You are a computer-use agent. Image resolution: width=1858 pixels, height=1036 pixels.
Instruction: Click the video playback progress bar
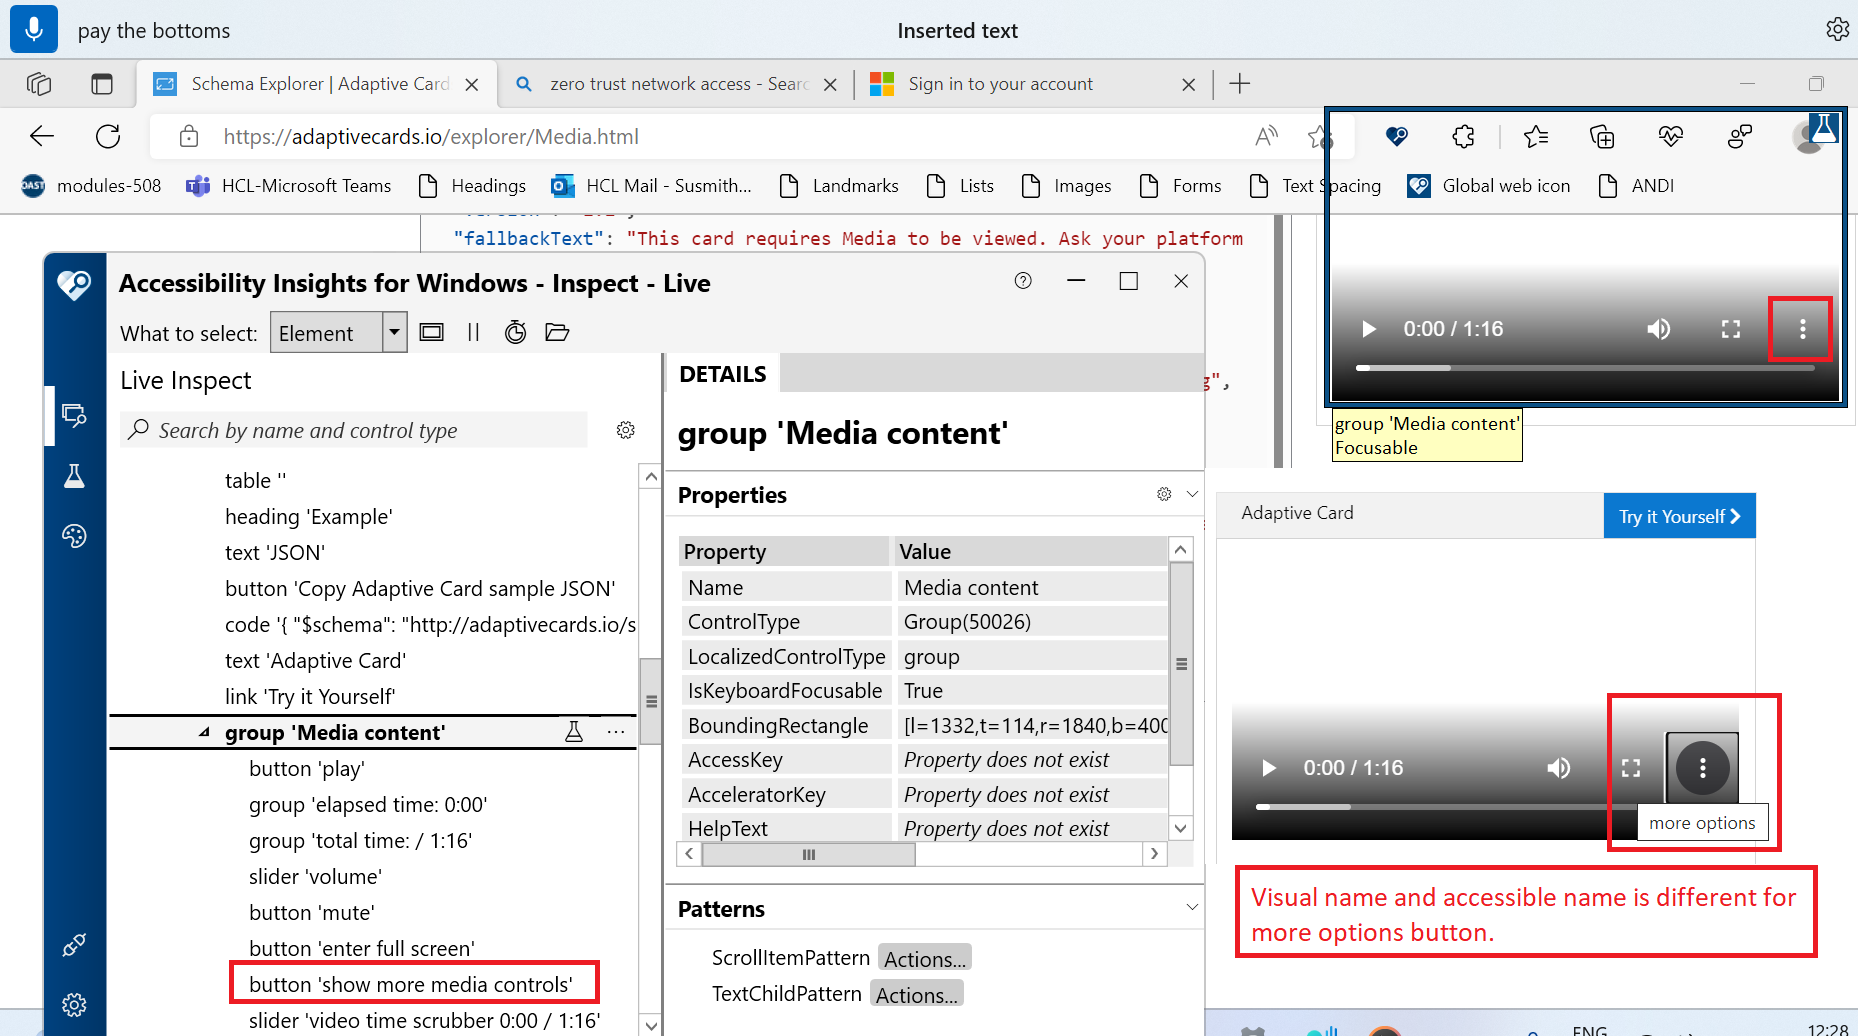point(1586,368)
